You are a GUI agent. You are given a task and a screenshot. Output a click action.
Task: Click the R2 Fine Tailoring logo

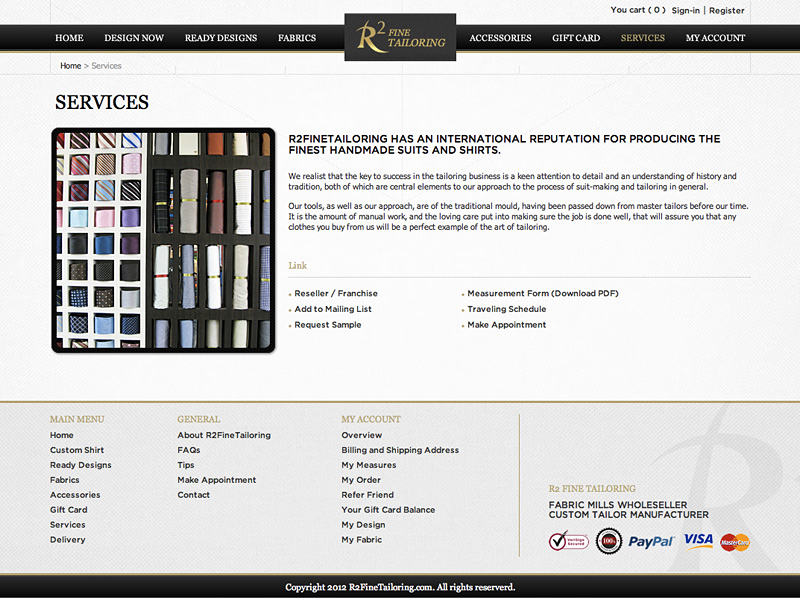point(400,37)
